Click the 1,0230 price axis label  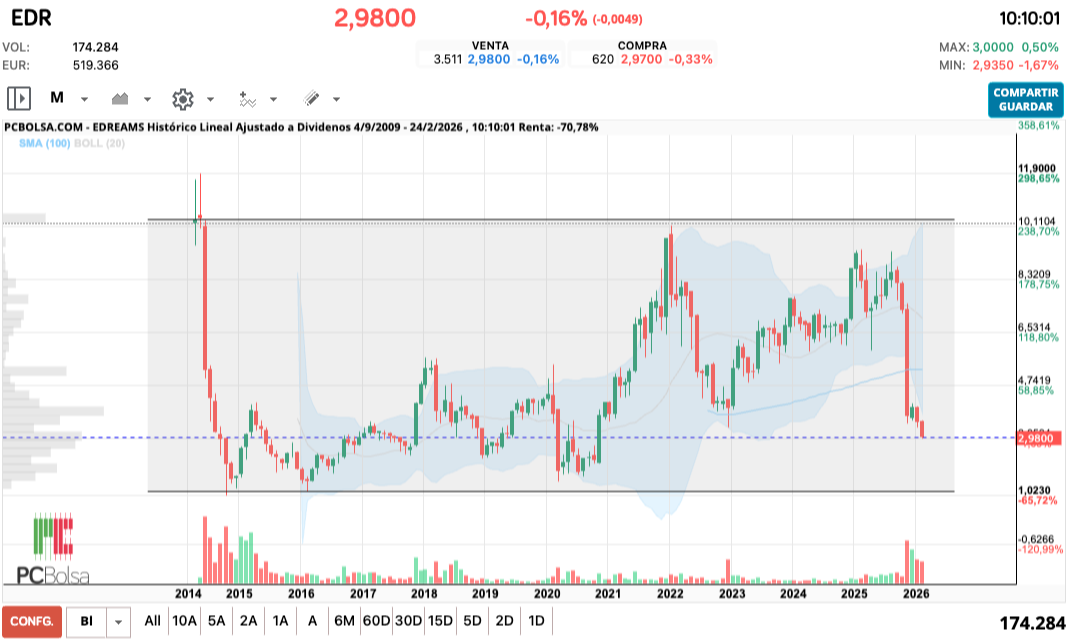pyautogui.click(x=1034, y=490)
